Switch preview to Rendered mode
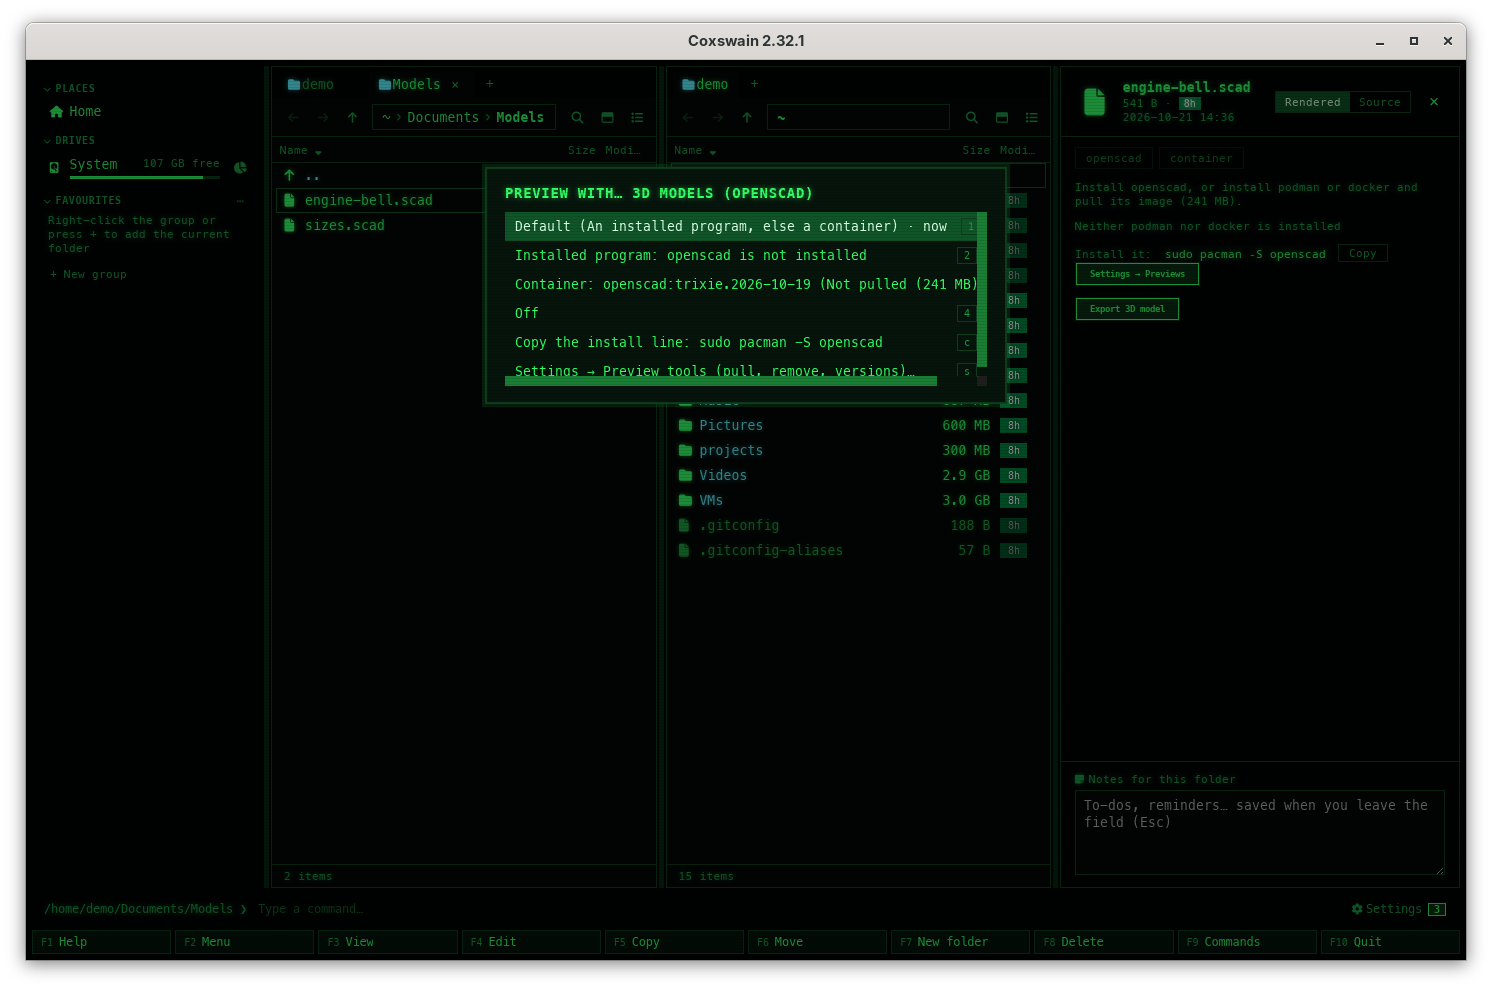The image size is (1492, 989). point(1312,102)
